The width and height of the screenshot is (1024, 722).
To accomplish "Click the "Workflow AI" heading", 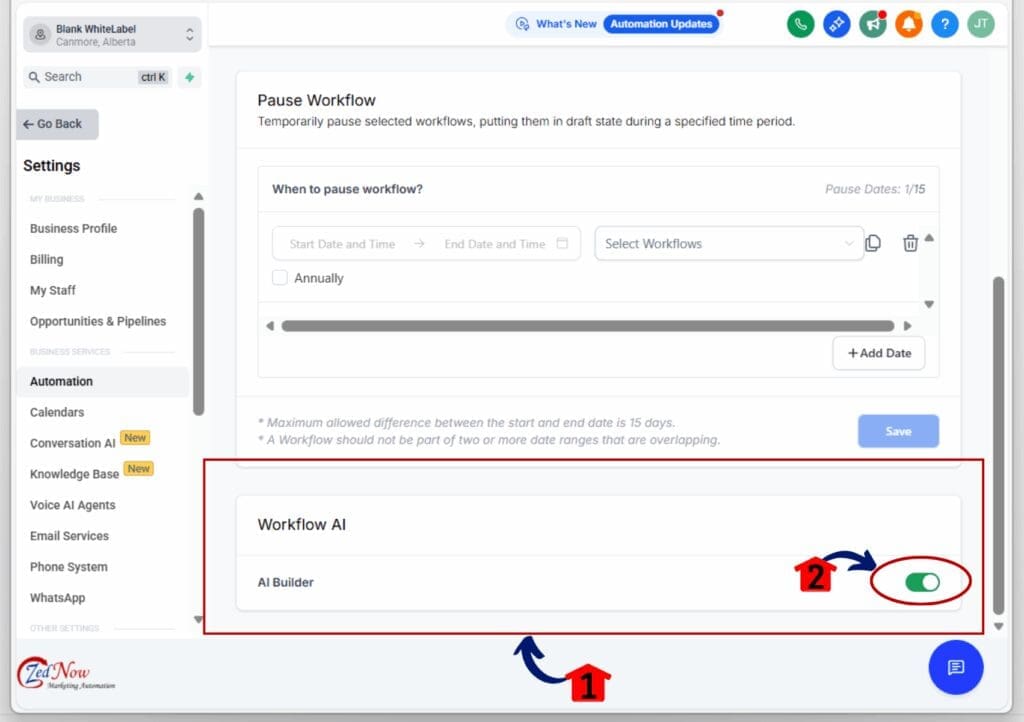I will click(x=302, y=524).
